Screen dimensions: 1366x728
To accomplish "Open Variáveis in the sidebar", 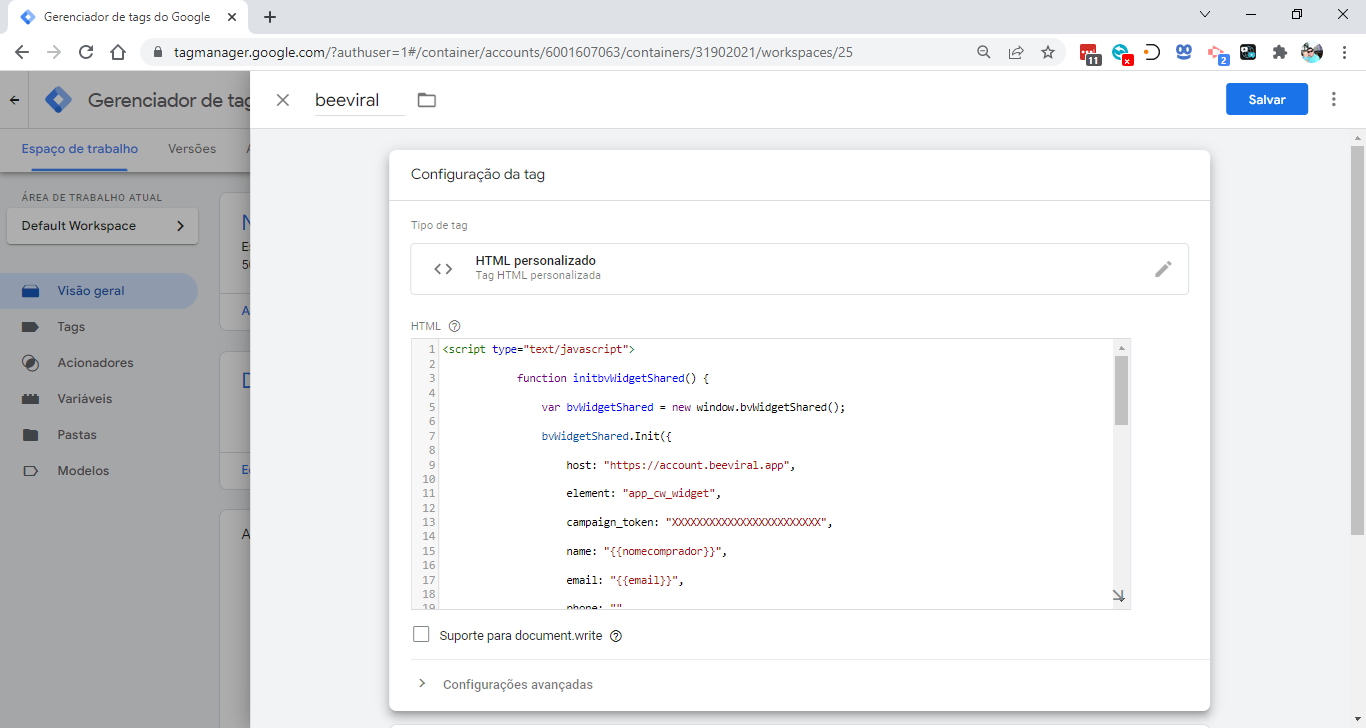I will [x=99, y=399].
